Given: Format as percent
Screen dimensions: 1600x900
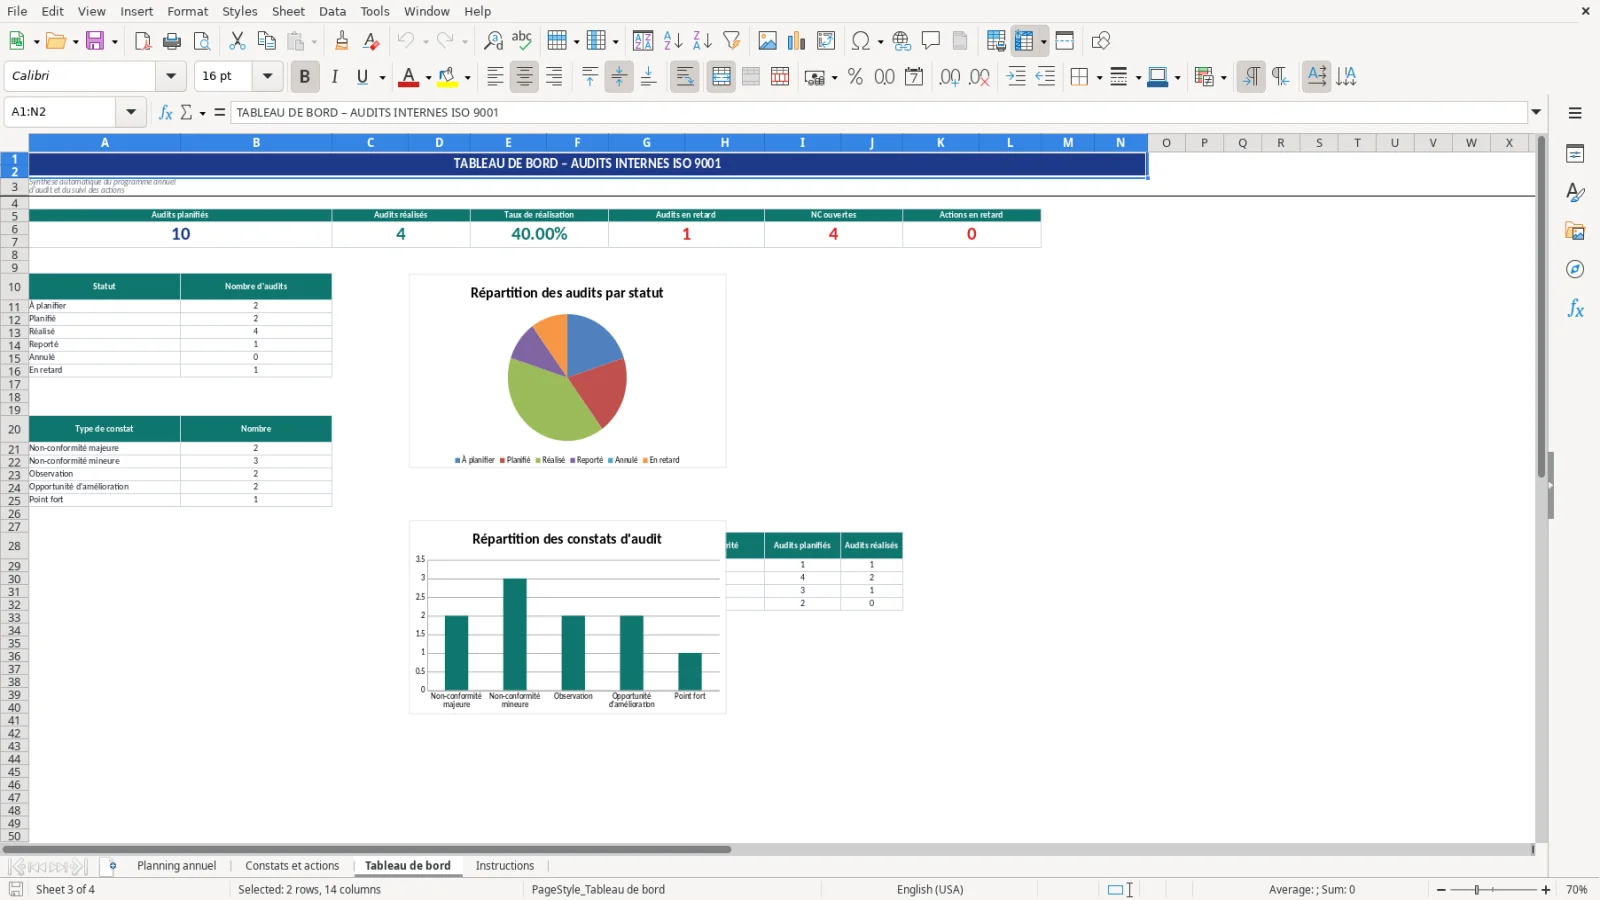Looking at the screenshot, I should (855, 77).
